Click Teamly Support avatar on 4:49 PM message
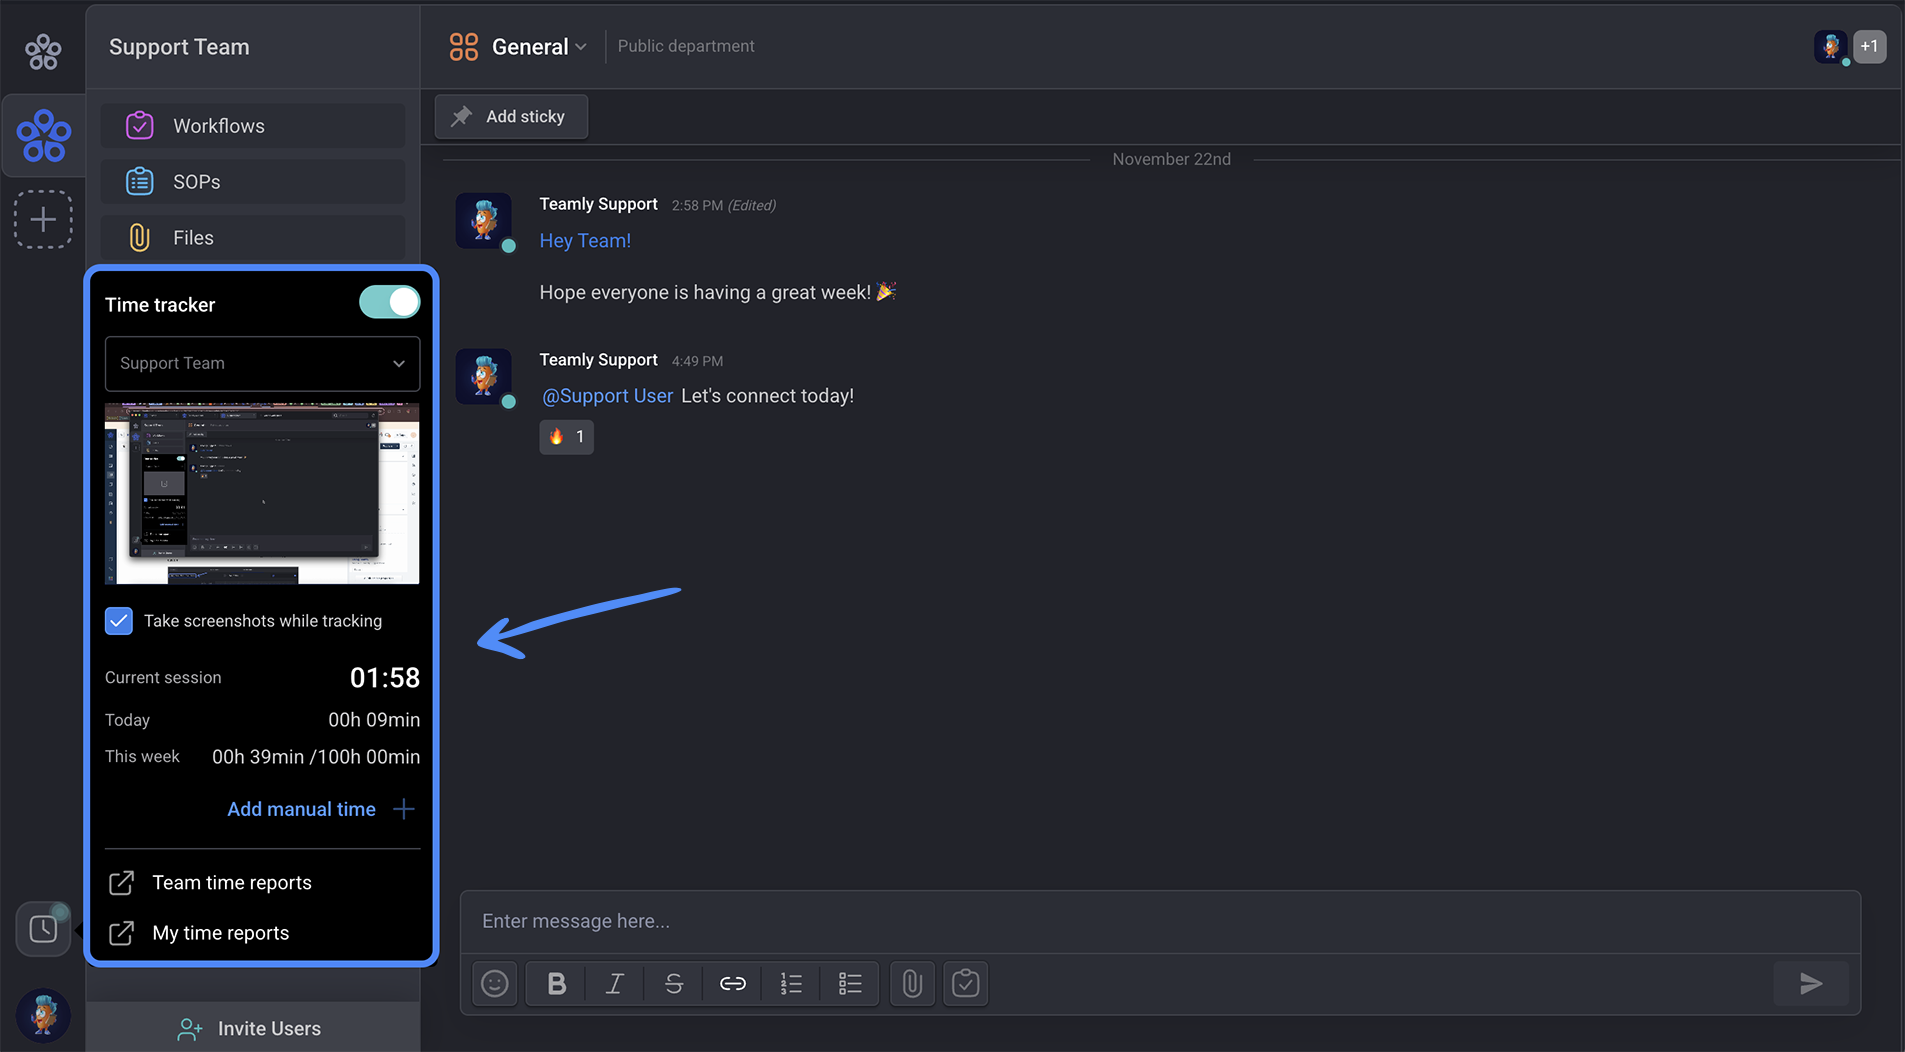Image resolution: width=1905 pixels, height=1052 pixels. 484,377
